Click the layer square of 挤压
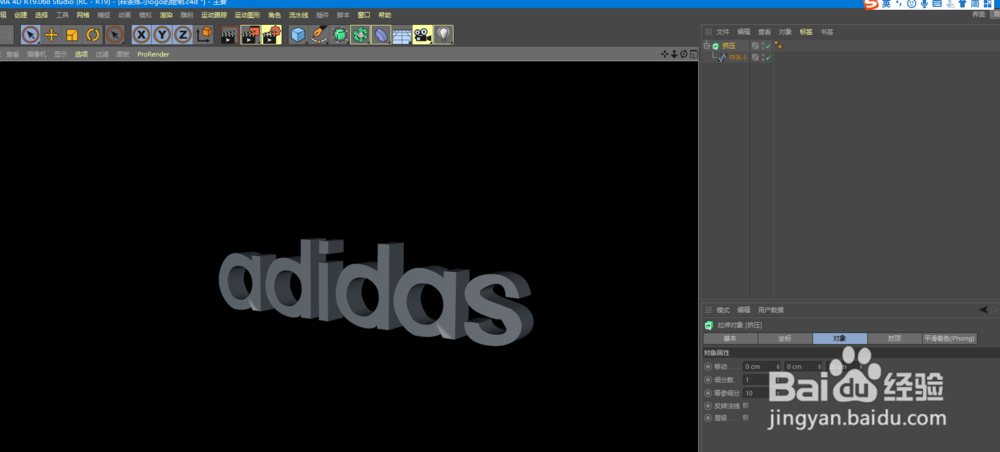 (x=755, y=46)
